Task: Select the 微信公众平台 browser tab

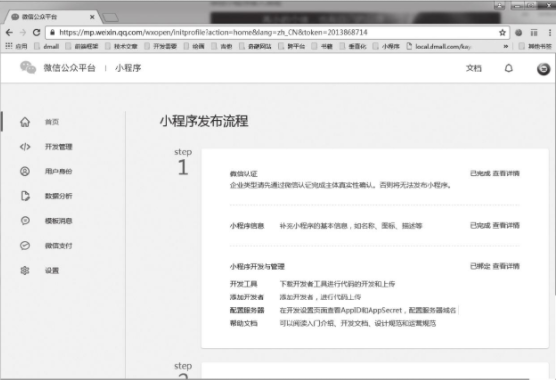Action: point(52,17)
